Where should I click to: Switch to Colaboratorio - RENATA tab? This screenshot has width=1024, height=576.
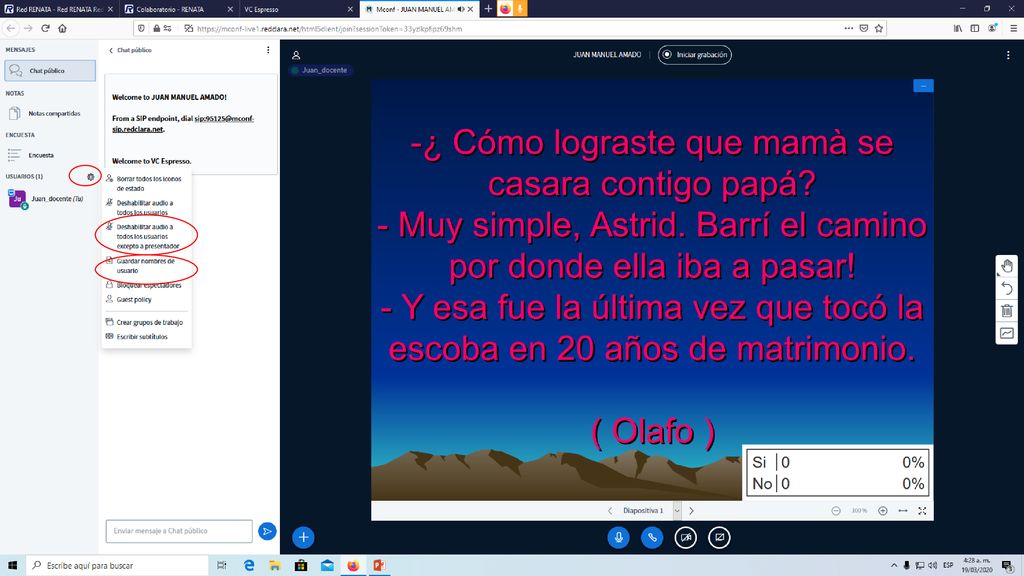[x=178, y=9]
